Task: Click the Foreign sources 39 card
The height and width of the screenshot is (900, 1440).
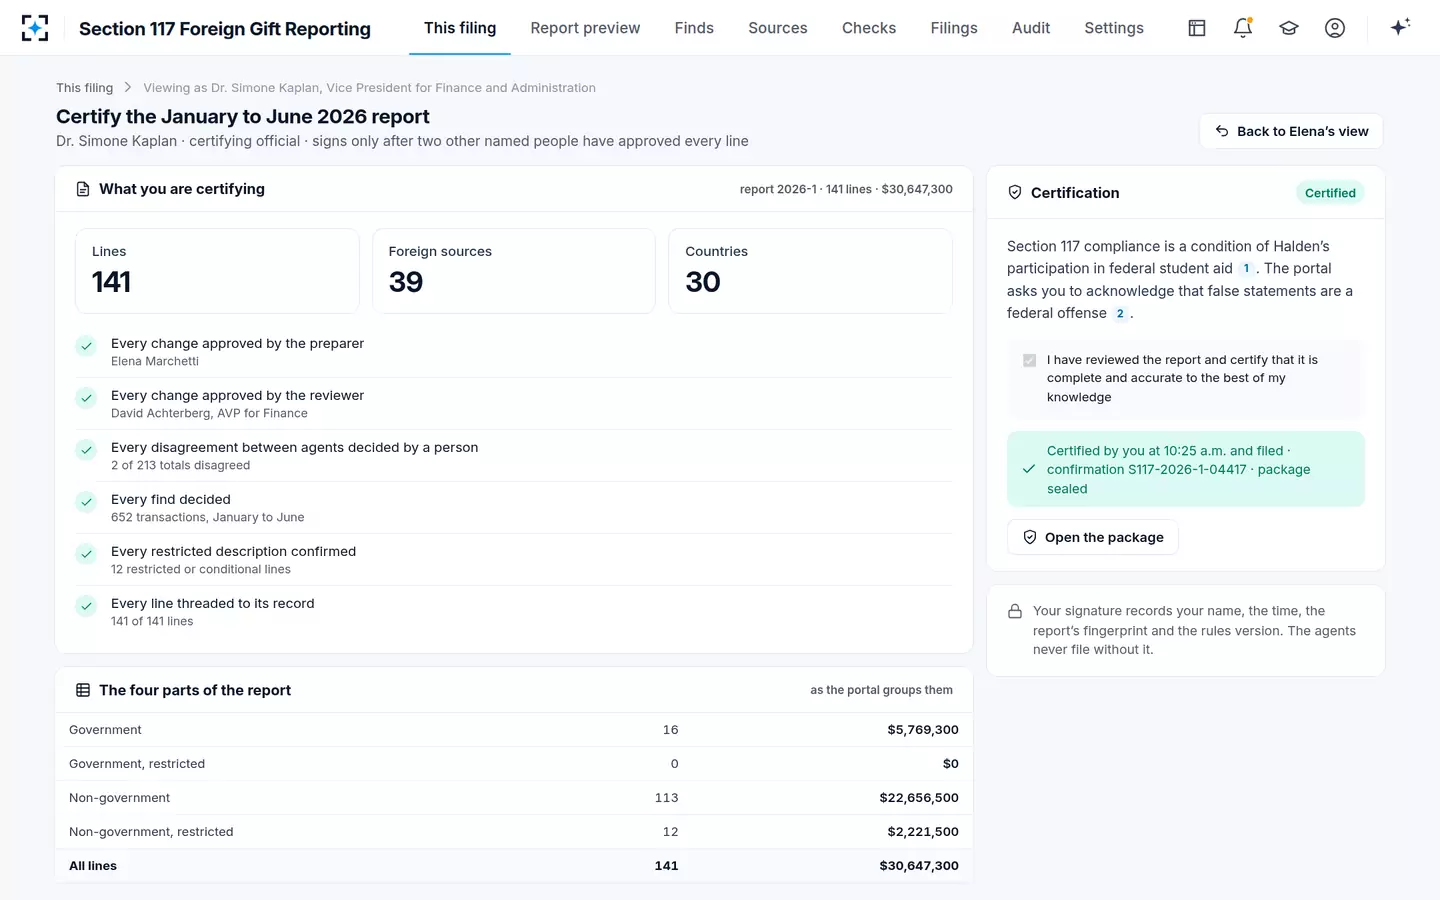Action: click(514, 271)
